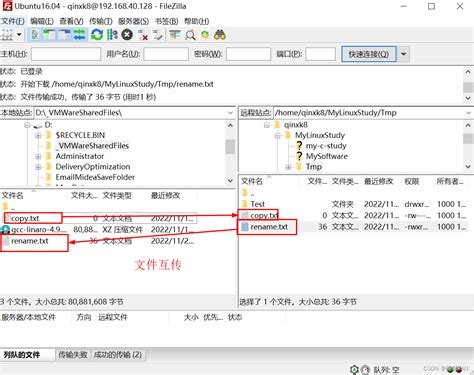474x375 pixels.
Task: Switch to the 传输失败 tab
Action: (x=73, y=355)
